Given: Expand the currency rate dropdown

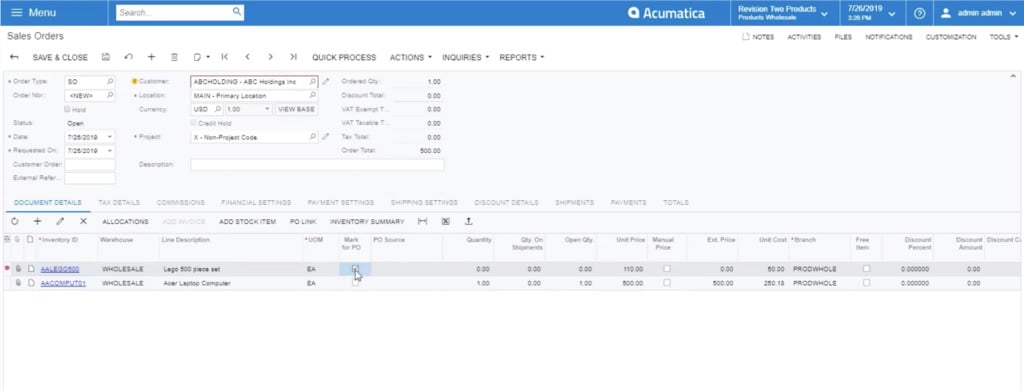Looking at the screenshot, I should pos(267,110).
